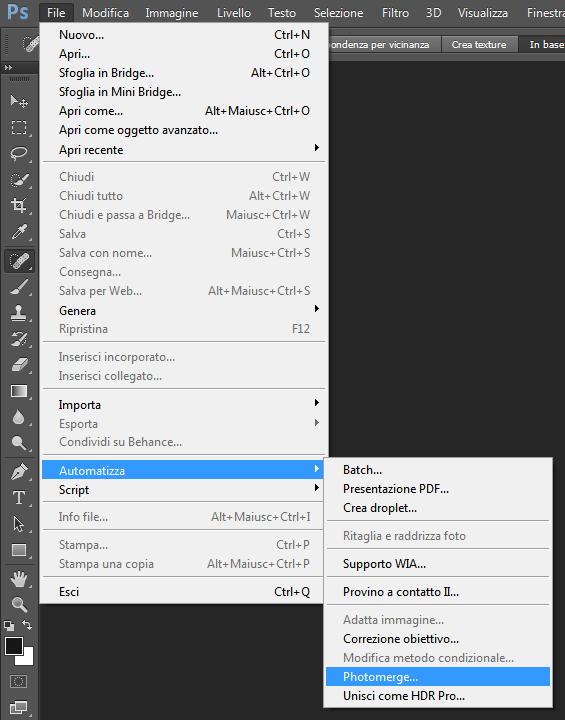565x720 pixels.
Task: Select the Rectangular Marquee tool
Action: point(19,127)
